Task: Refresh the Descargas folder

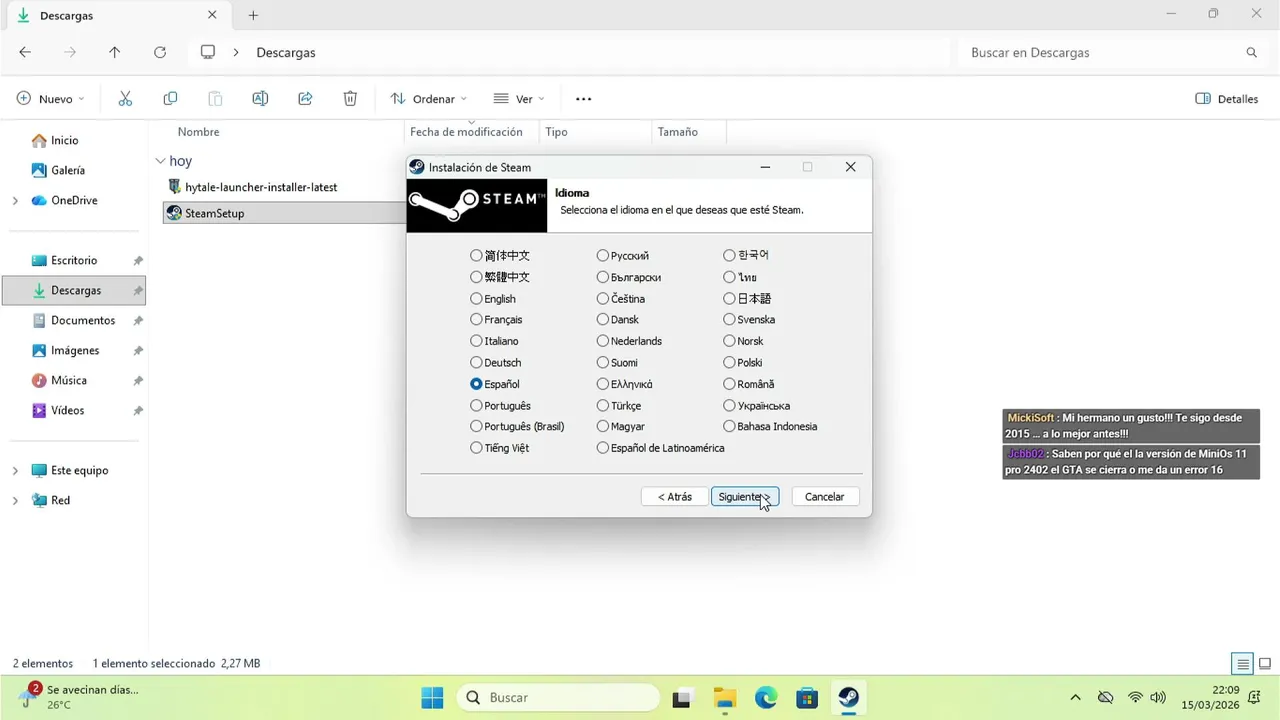Action: pyautogui.click(x=159, y=52)
